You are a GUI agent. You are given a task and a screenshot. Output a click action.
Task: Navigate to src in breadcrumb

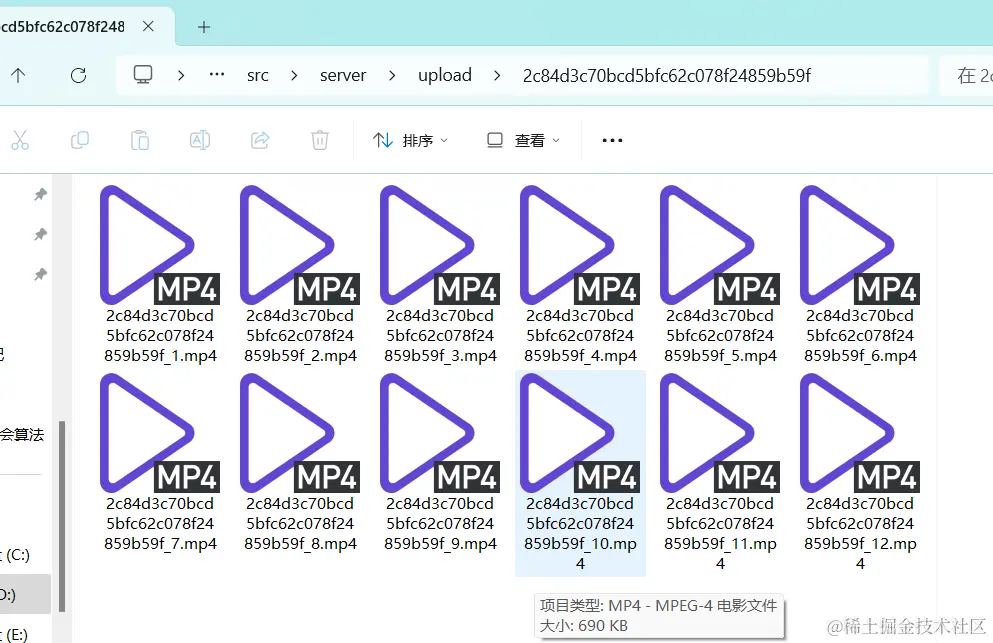(x=258, y=76)
